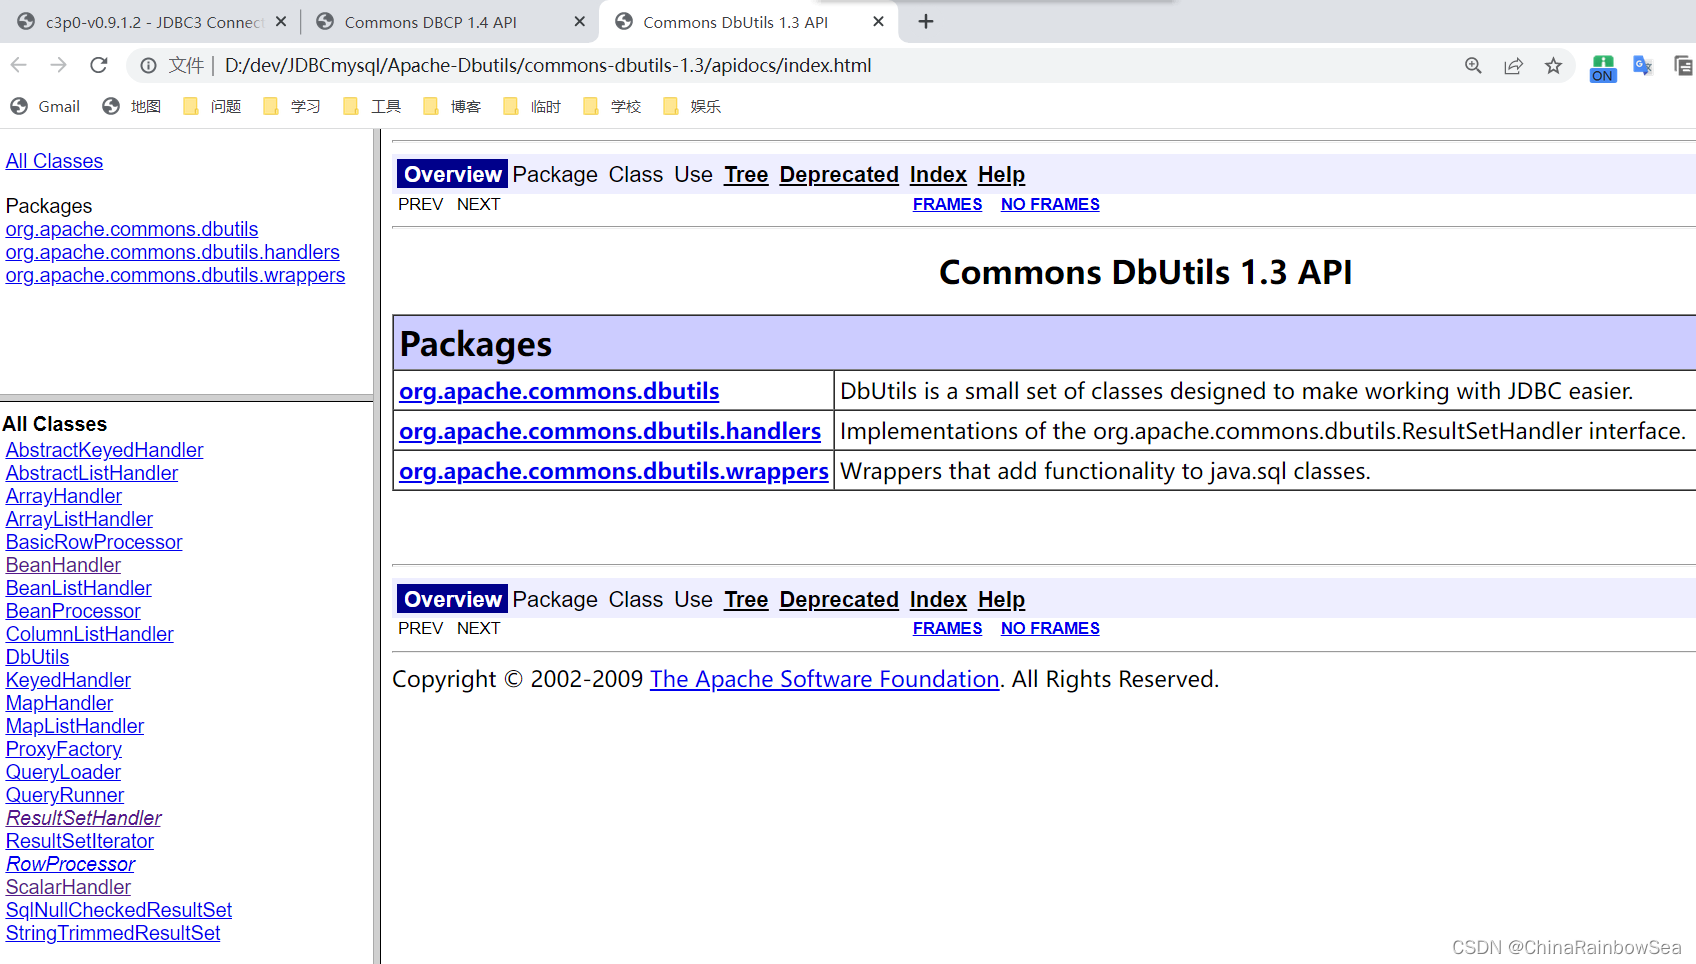Open the Google Translate extension icon
This screenshot has height=964, width=1696.
click(1642, 66)
